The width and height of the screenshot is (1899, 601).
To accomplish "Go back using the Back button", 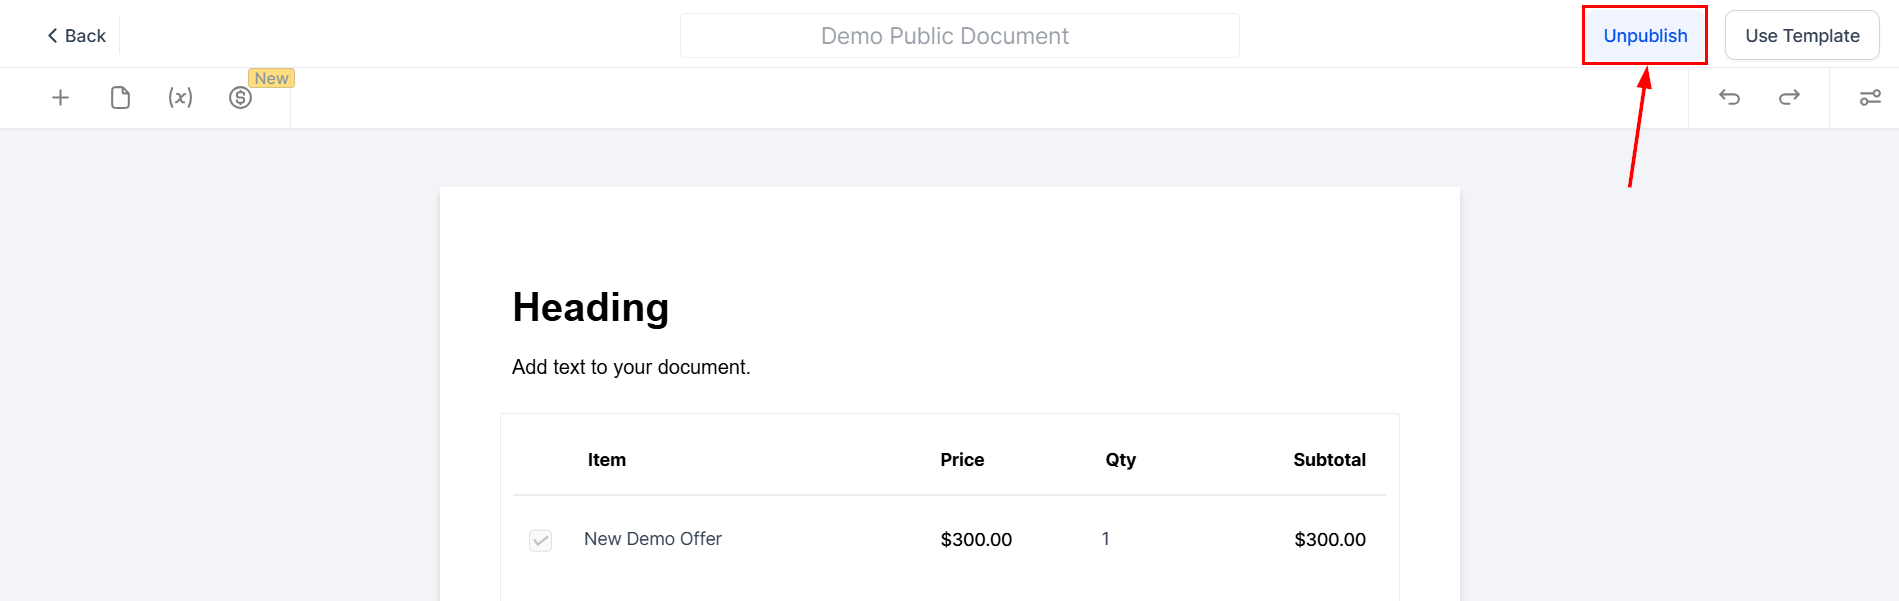I will 76,36.
